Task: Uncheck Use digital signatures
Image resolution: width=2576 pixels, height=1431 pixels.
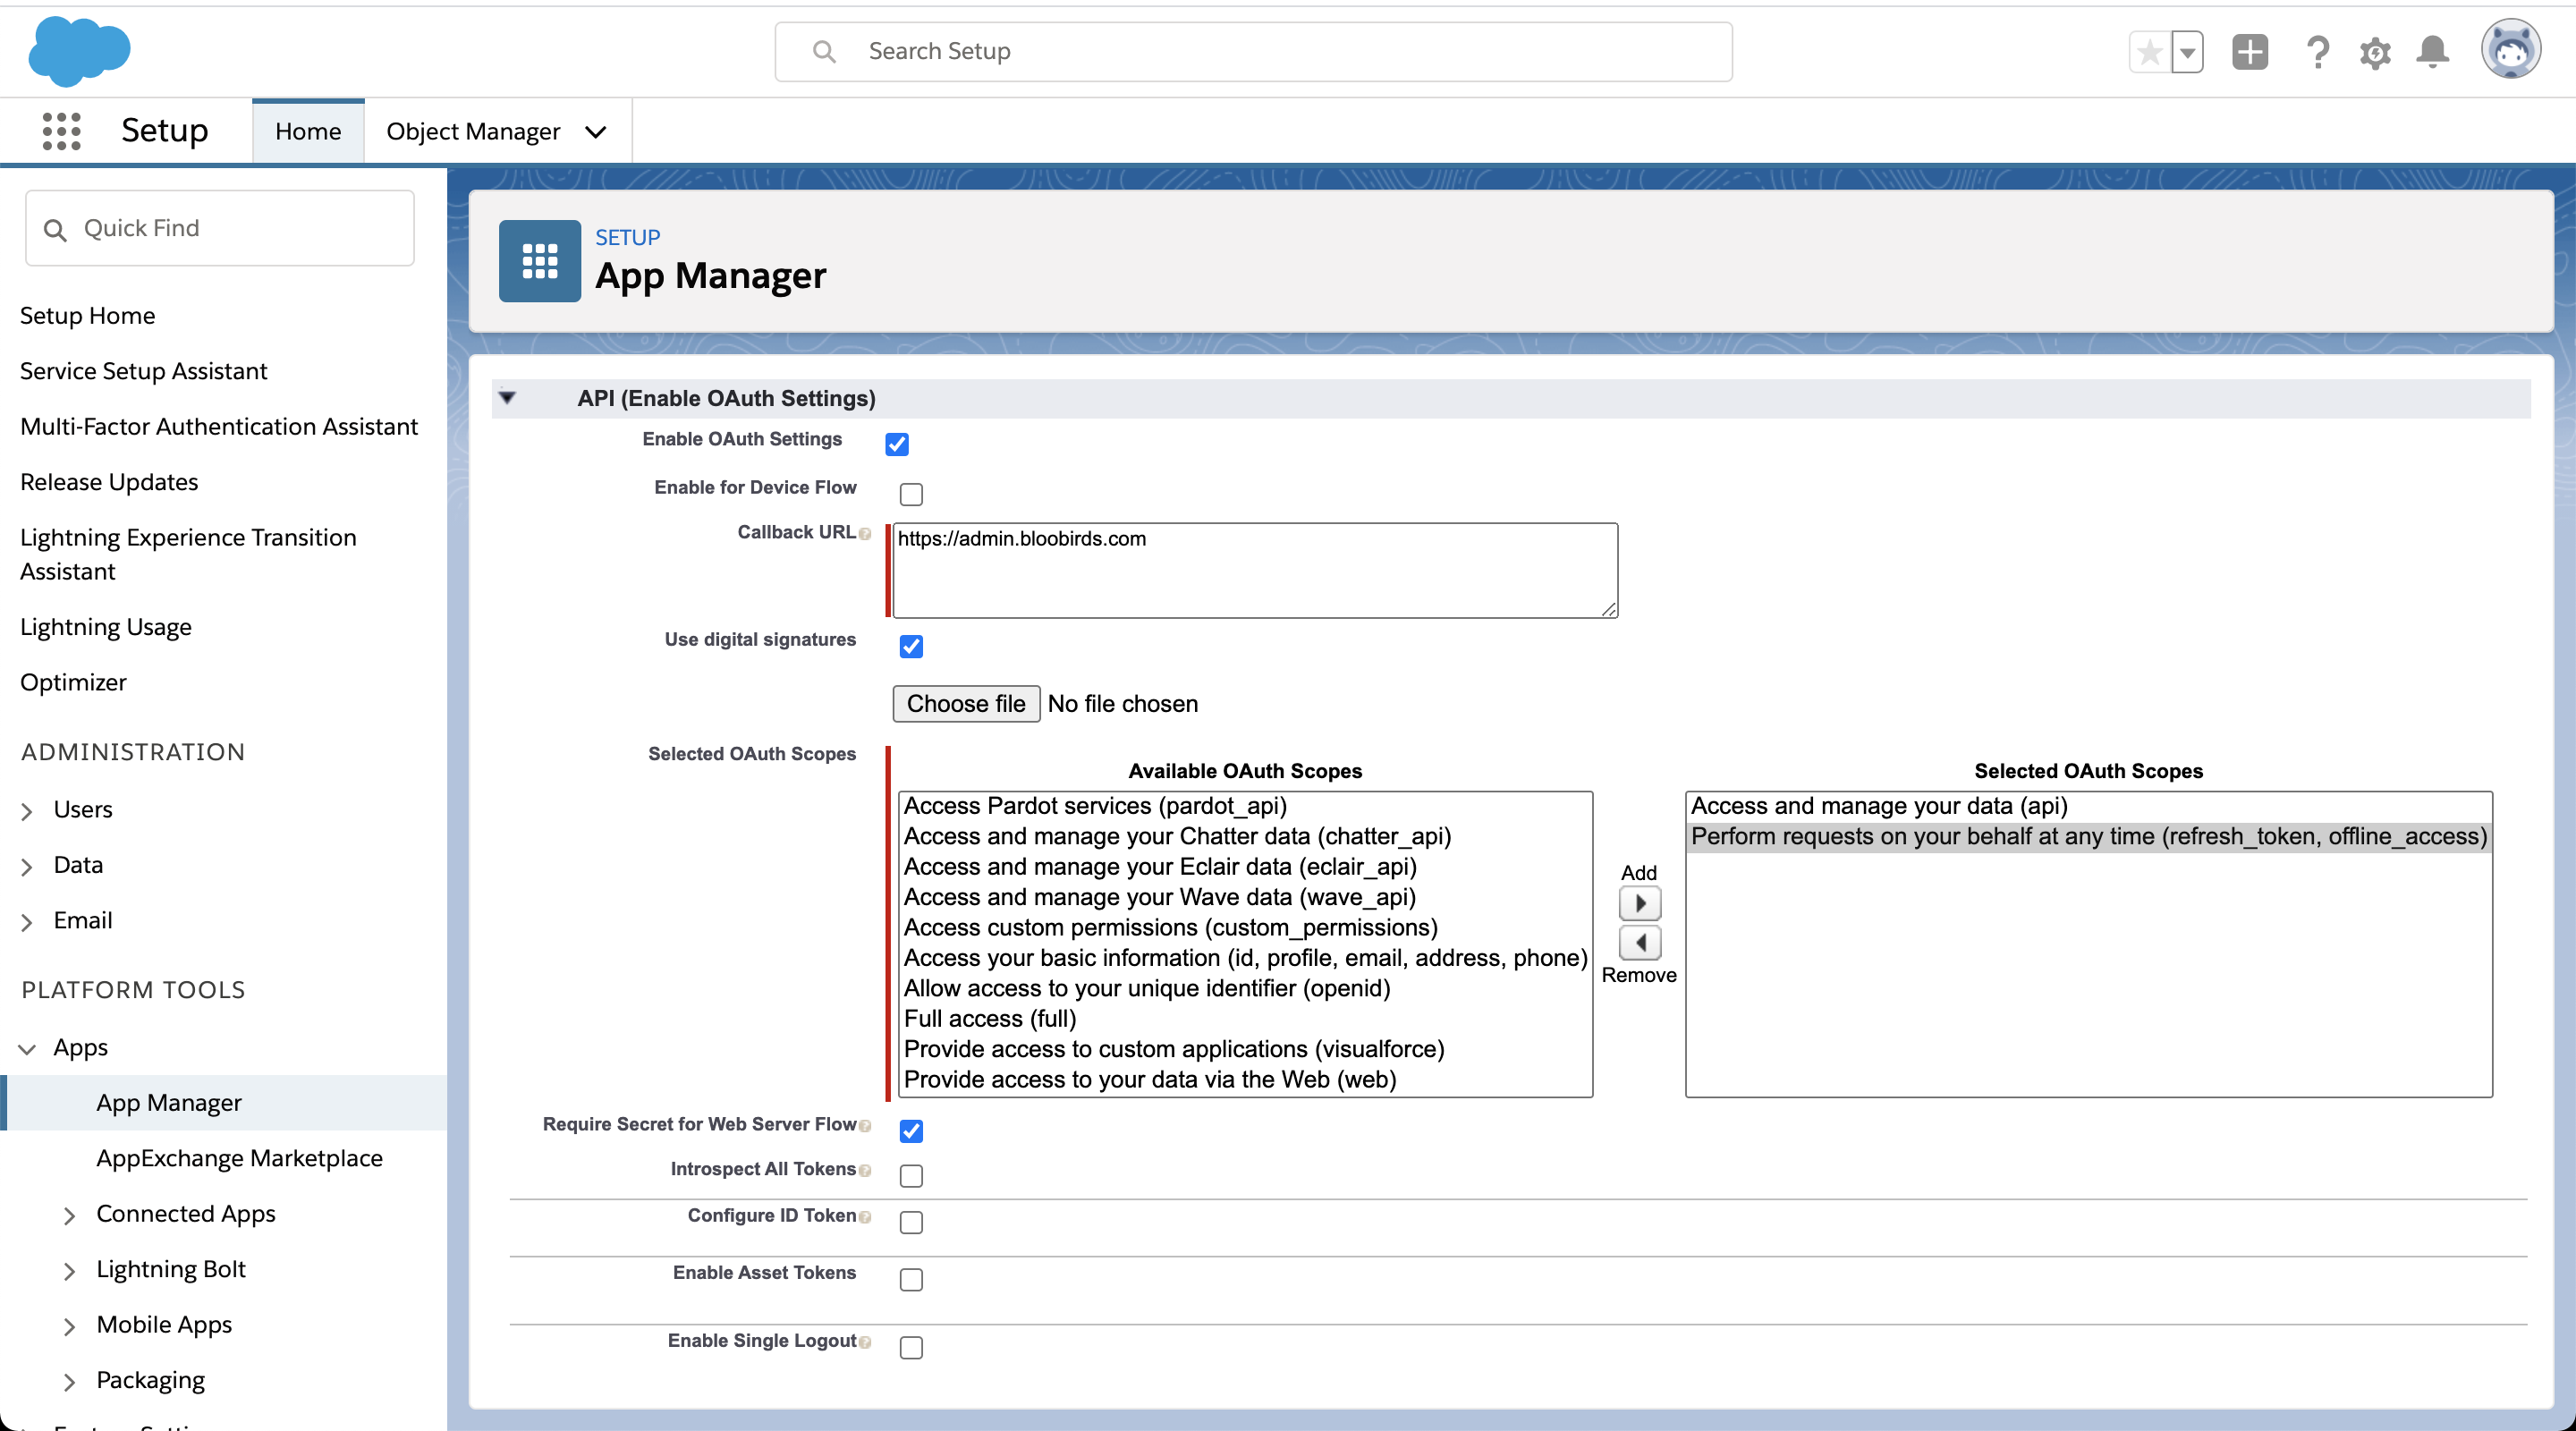Action: (911, 646)
